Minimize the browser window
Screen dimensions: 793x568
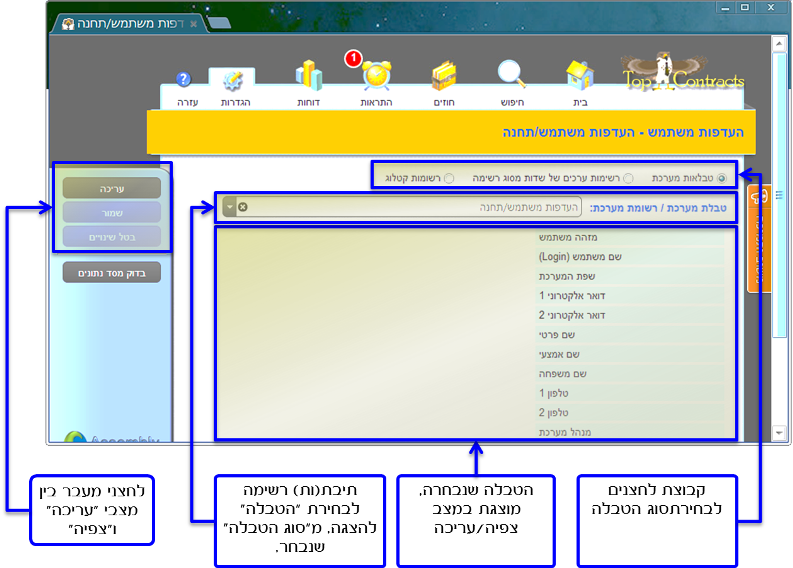(725, 8)
